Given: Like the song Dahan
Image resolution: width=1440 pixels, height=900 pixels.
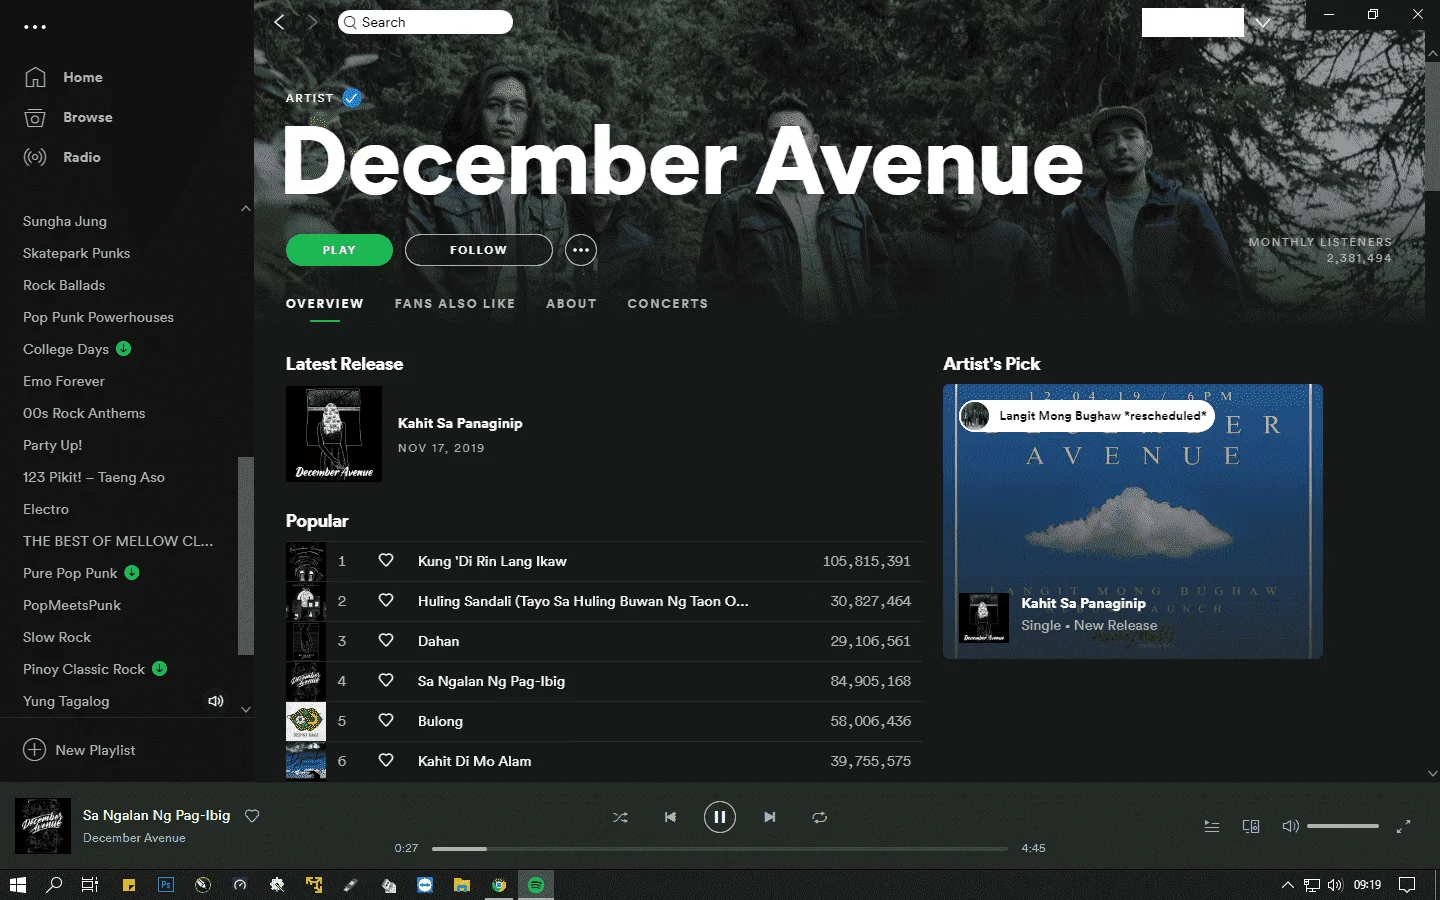Looking at the screenshot, I should click(x=386, y=641).
